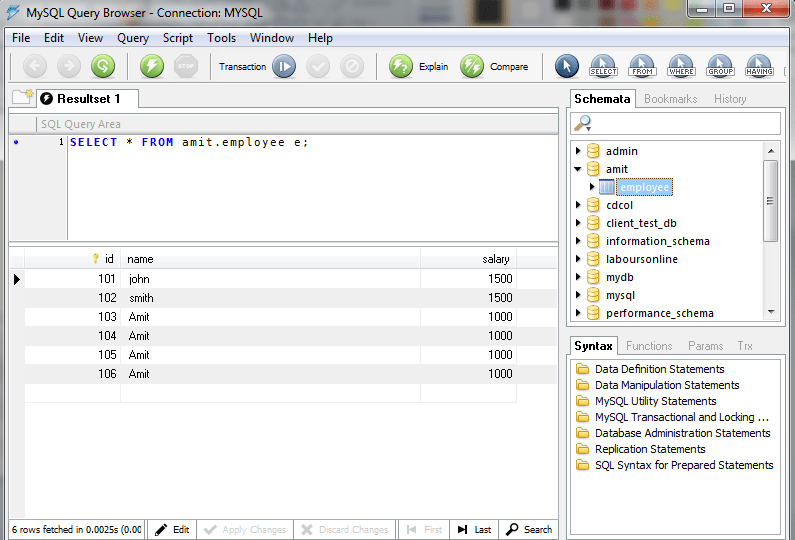
Task: Sort by the name column header
Action: 270,259
